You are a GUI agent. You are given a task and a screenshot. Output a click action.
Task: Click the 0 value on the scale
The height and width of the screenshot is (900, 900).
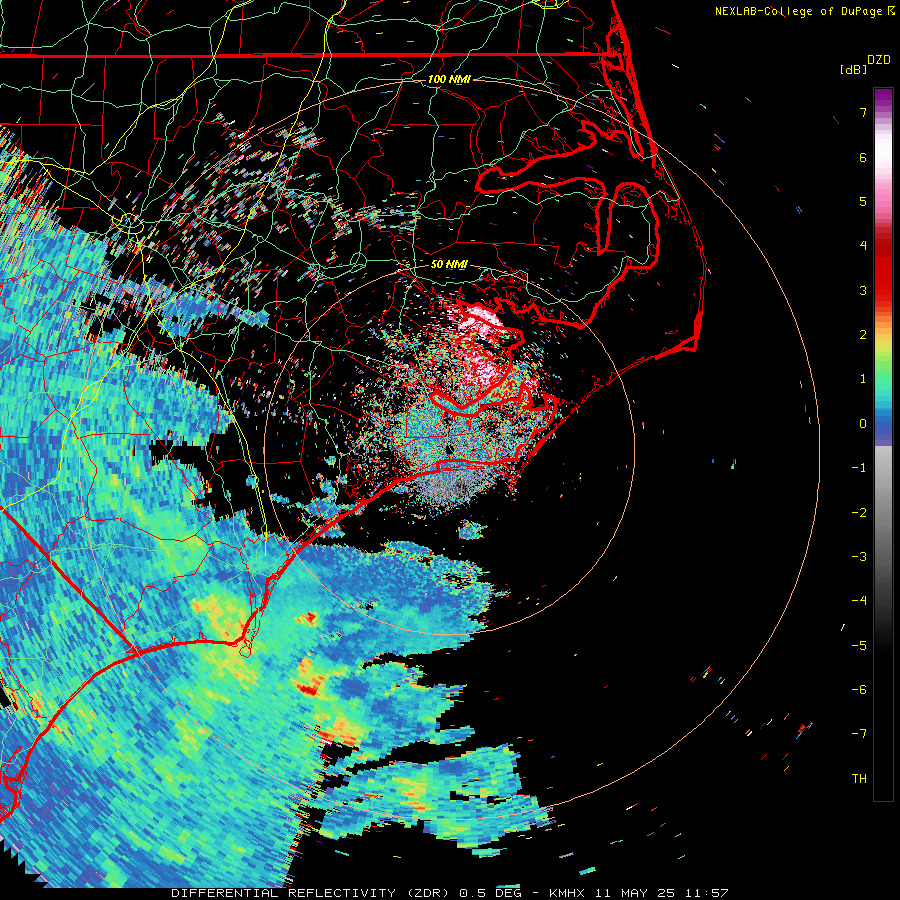point(863,424)
